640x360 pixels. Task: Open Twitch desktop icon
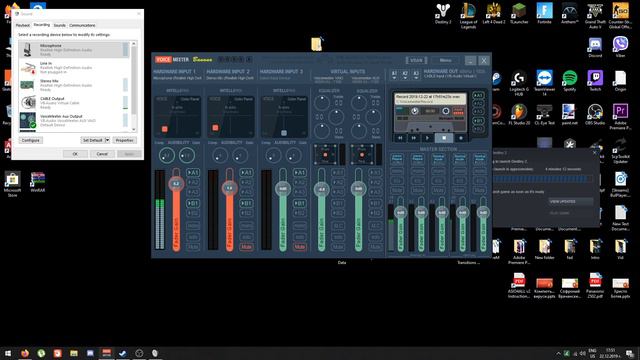pyautogui.click(x=595, y=81)
